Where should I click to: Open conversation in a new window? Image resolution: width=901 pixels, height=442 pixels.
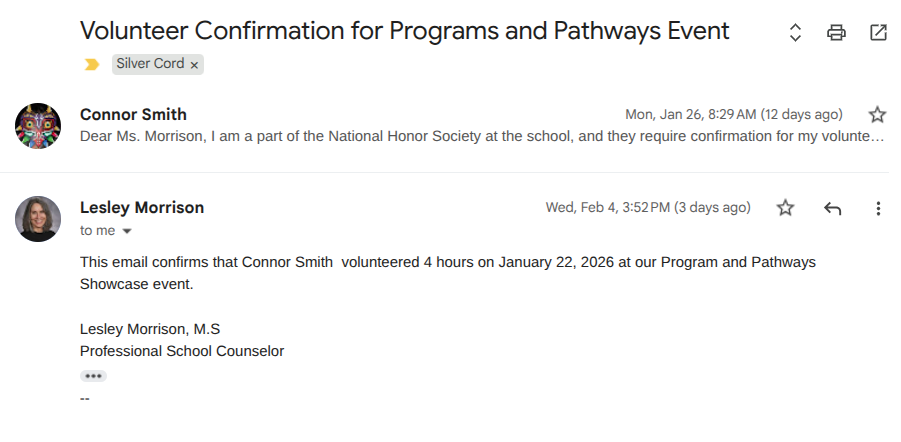pyautogui.click(x=878, y=32)
